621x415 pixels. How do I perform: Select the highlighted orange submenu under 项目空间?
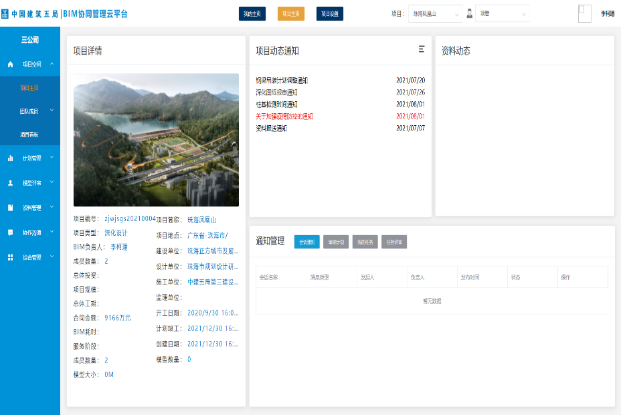pyautogui.click(x=30, y=88)
